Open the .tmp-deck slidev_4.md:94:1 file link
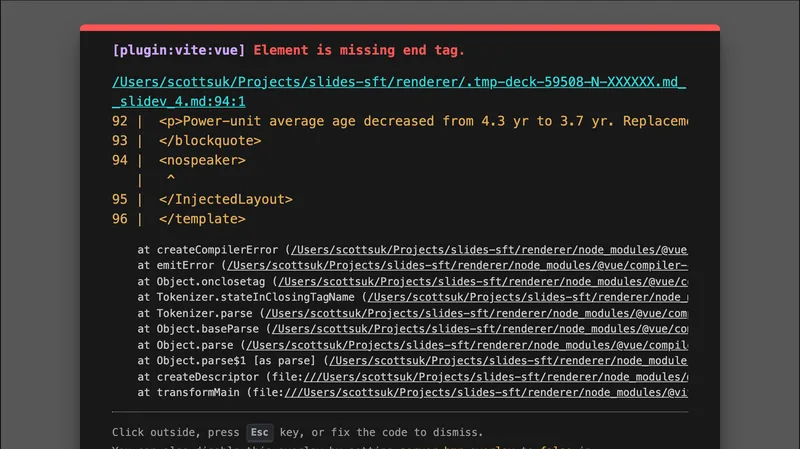This screenshot has height=449, width=800. [400, 83]
